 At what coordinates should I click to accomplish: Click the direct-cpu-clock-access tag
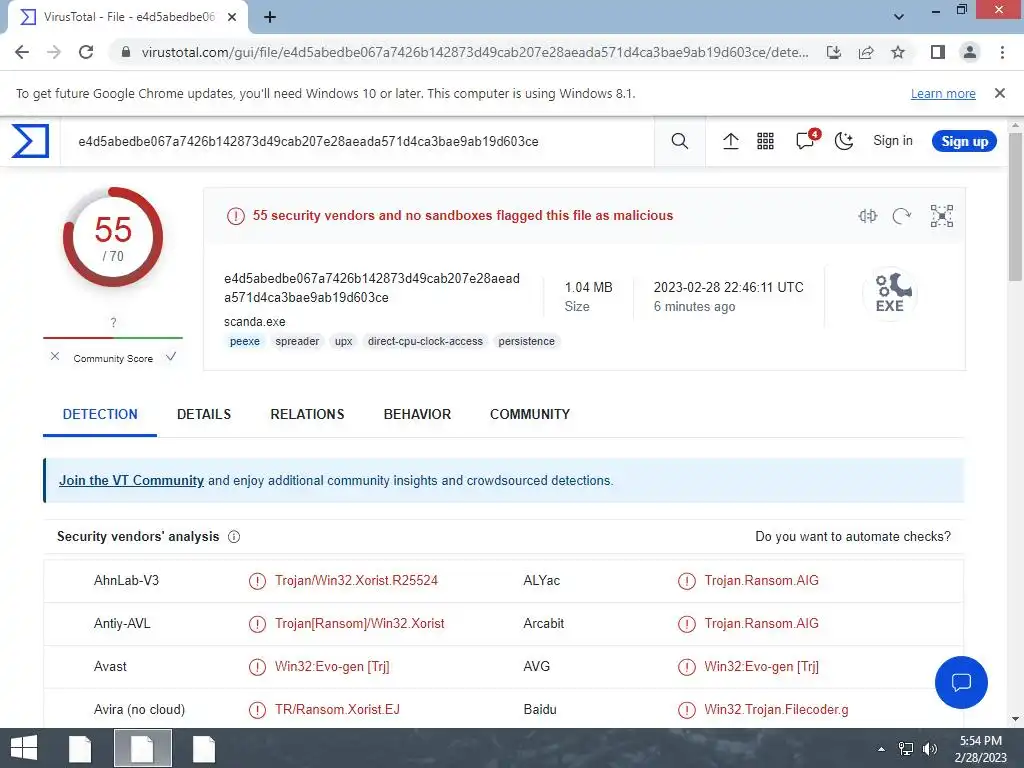click(x=425, y=342)
